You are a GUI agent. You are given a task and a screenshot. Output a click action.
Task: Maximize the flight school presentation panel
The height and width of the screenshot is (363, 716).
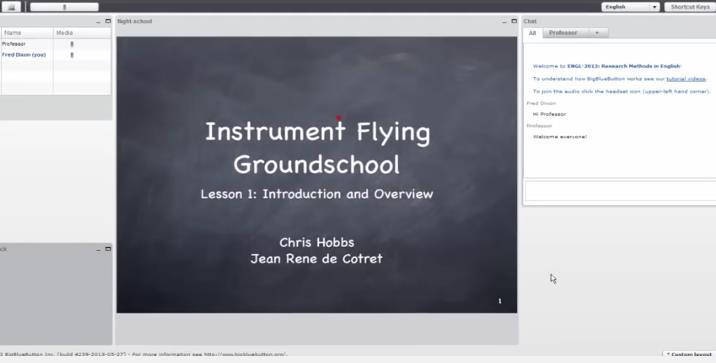pos(514,21)
